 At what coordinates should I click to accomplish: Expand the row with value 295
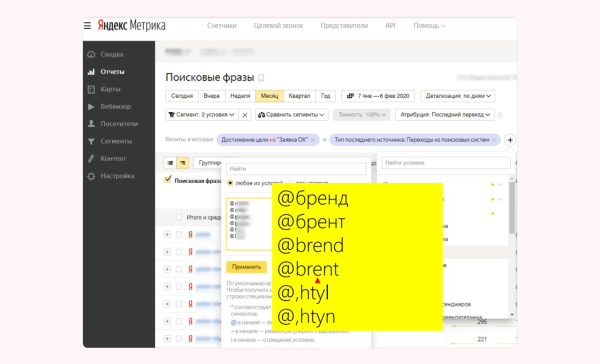[167, 322]
